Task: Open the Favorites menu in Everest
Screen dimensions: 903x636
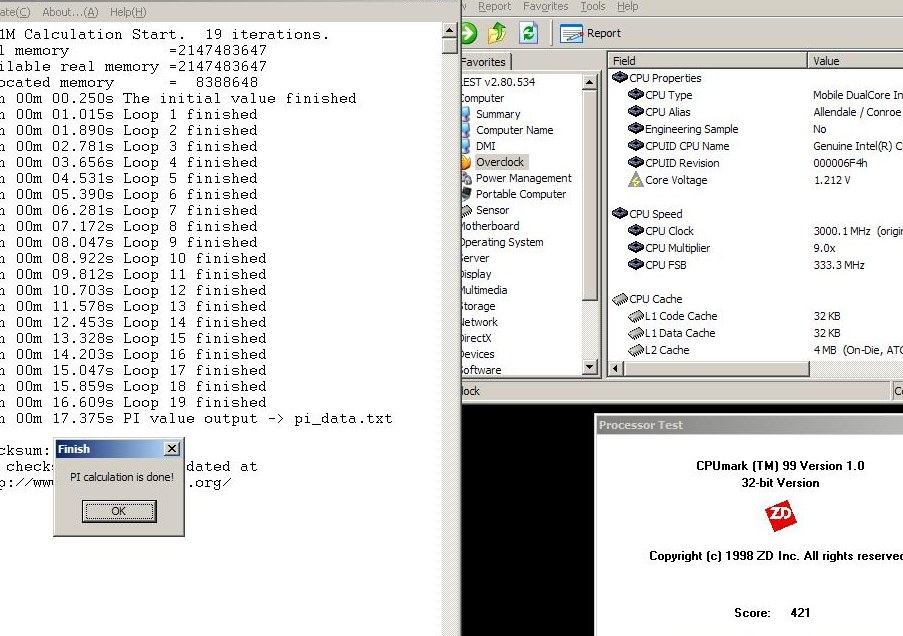Action: [545, 6]
